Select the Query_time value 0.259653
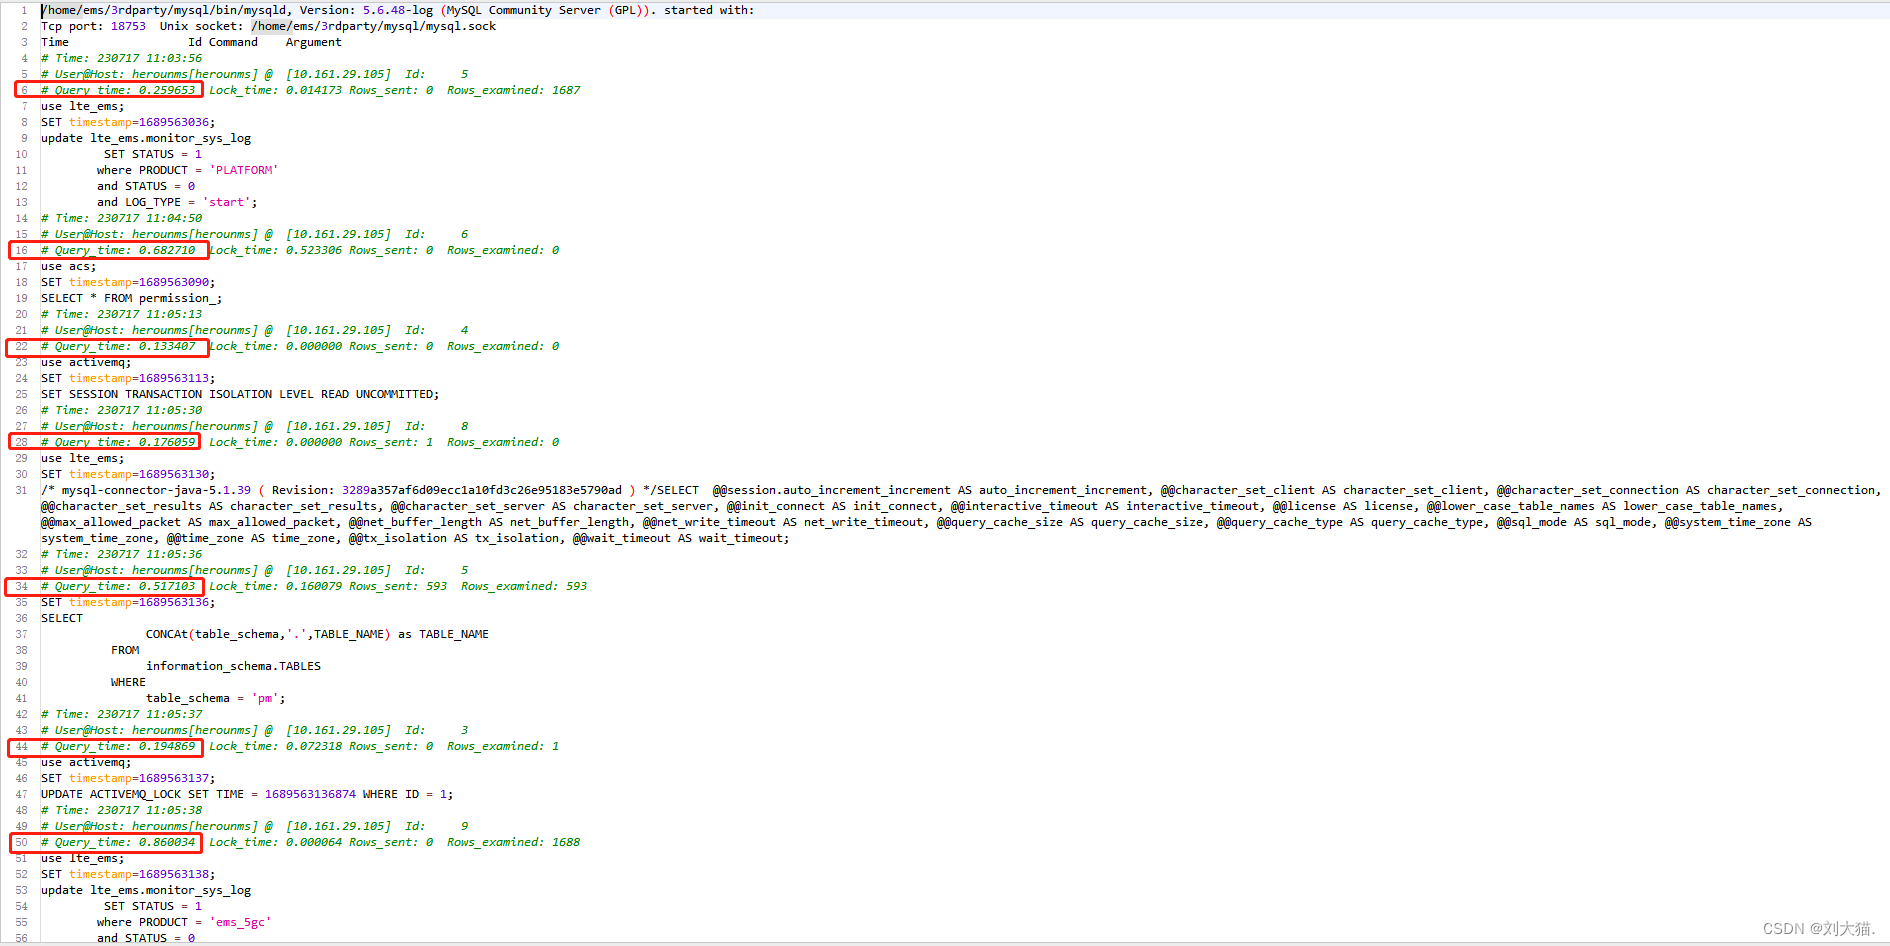The image size is (1890, 946). (167, 90)
